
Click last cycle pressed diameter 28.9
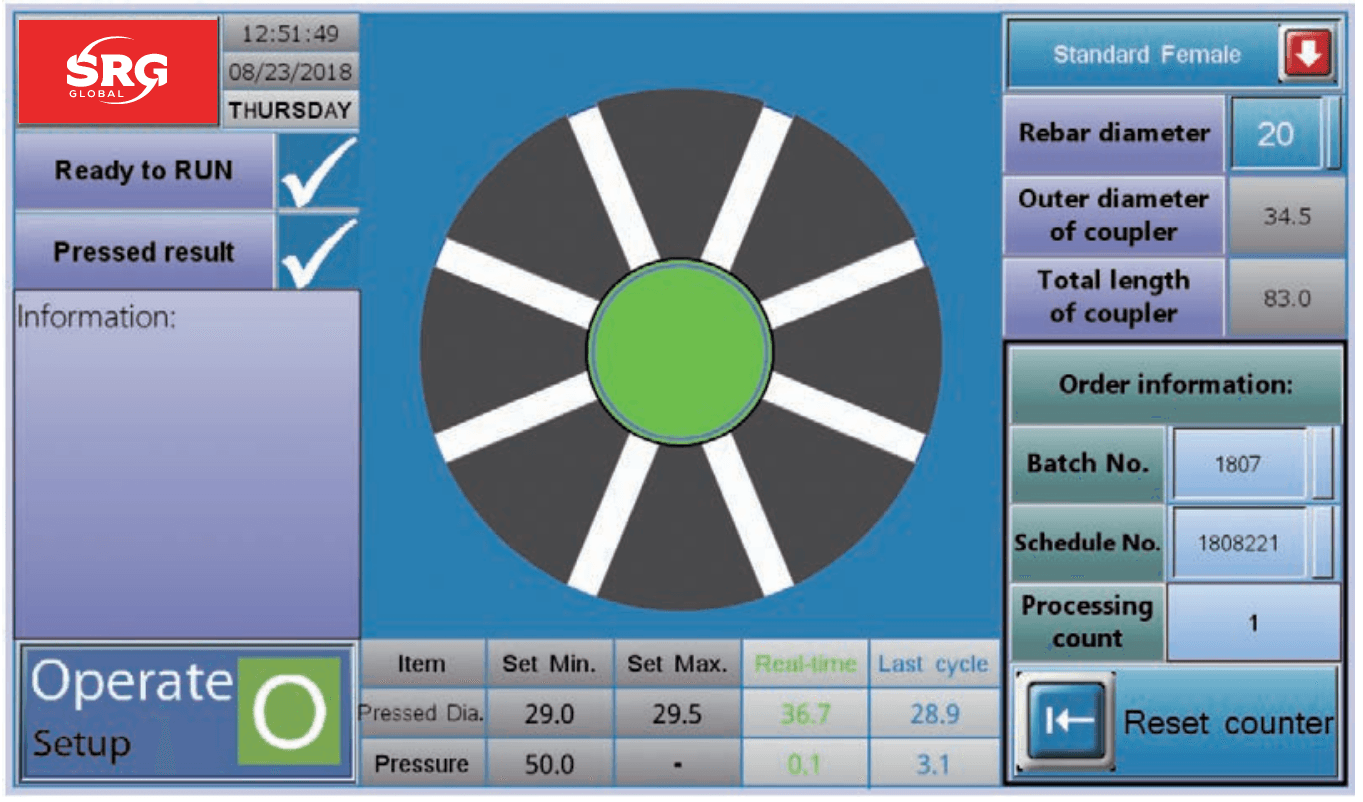934,714
